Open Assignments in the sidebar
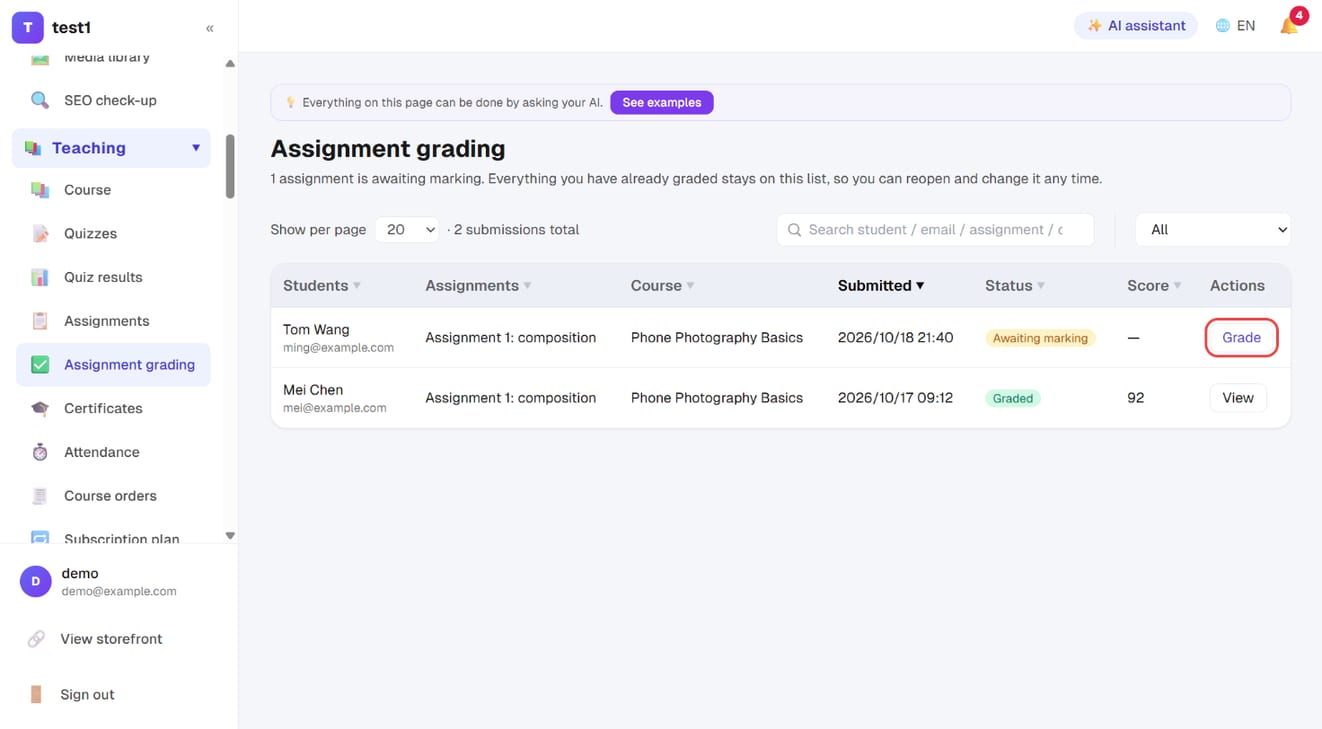Viewport: 1322px width, 729px height. (x=113, y=321)
